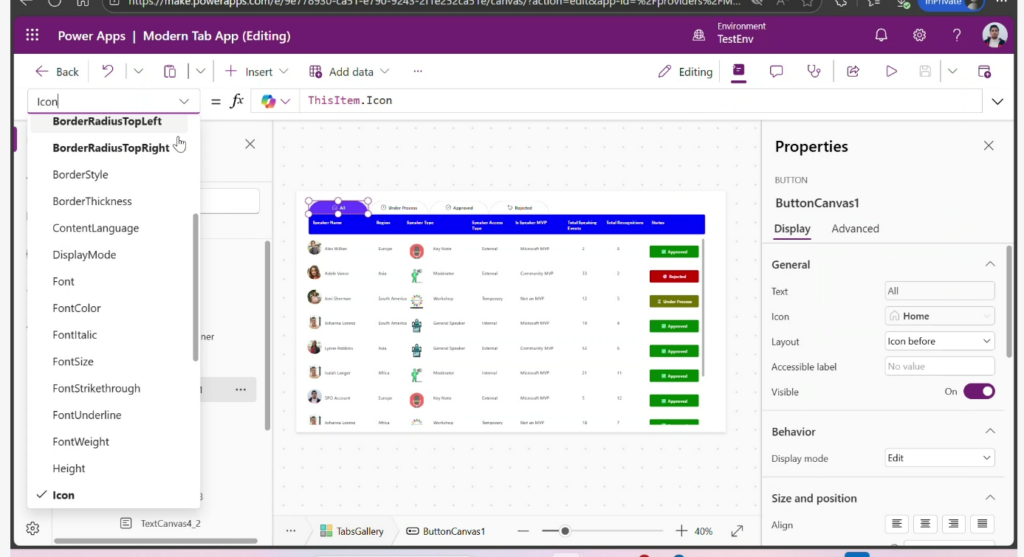The height and width of the screenshot is (557, 1024).
Task: Open the App checker stethoscope icon
Action: point(813,71)
